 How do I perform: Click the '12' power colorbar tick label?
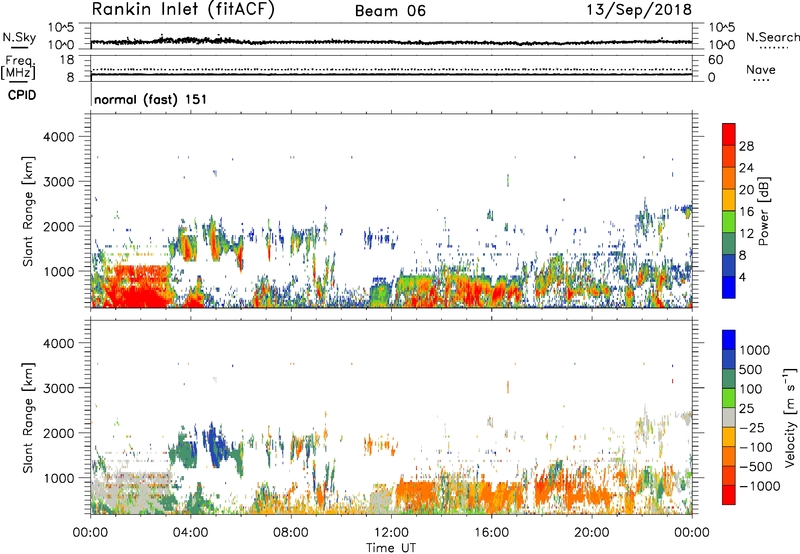coord(746,234)
